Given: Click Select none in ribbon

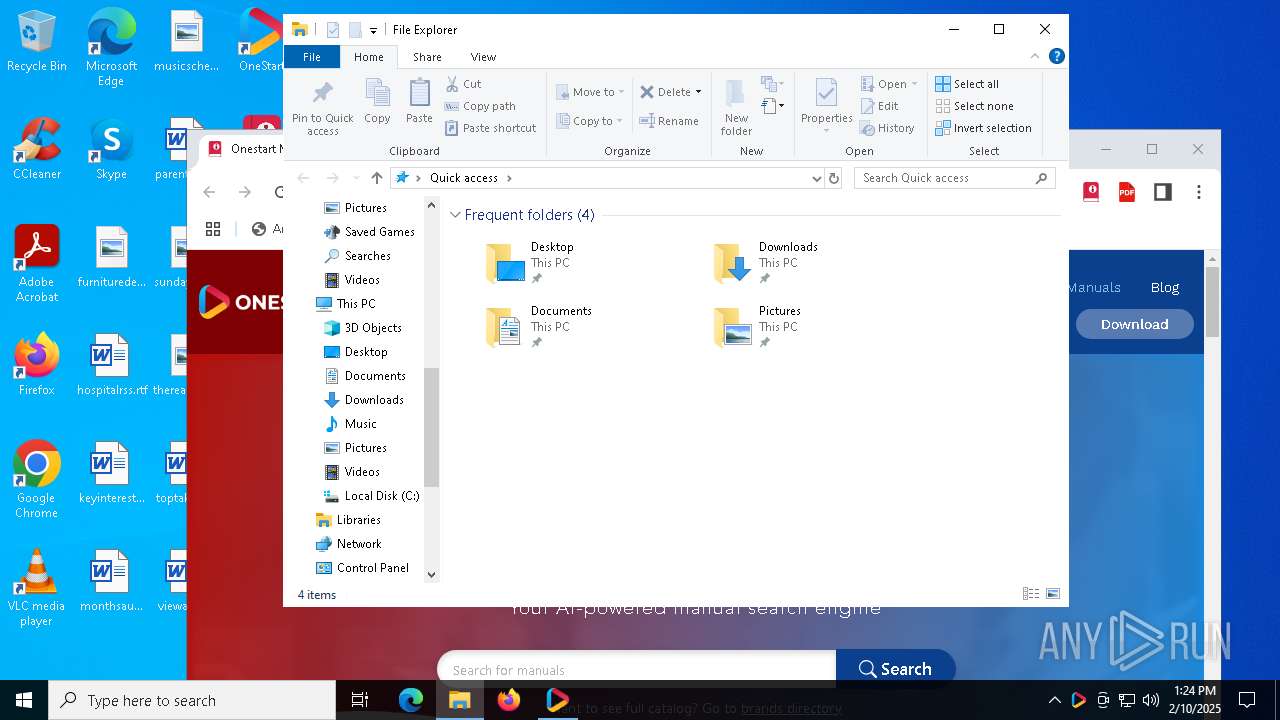Looking at the screenshot, I should click(974, 106).
